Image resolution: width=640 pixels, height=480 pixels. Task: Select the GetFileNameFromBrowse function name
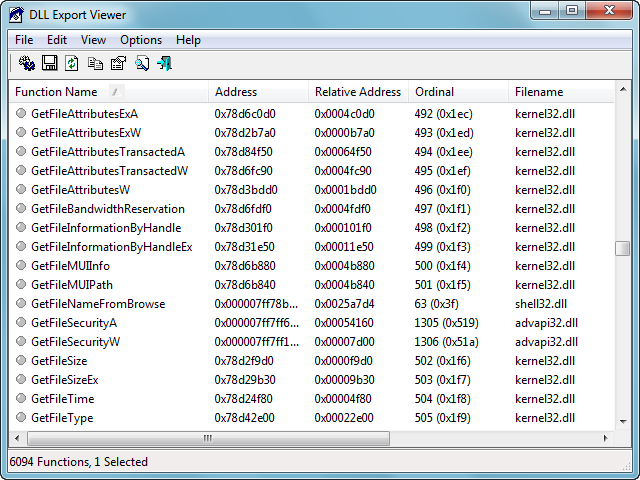point(98,304)
